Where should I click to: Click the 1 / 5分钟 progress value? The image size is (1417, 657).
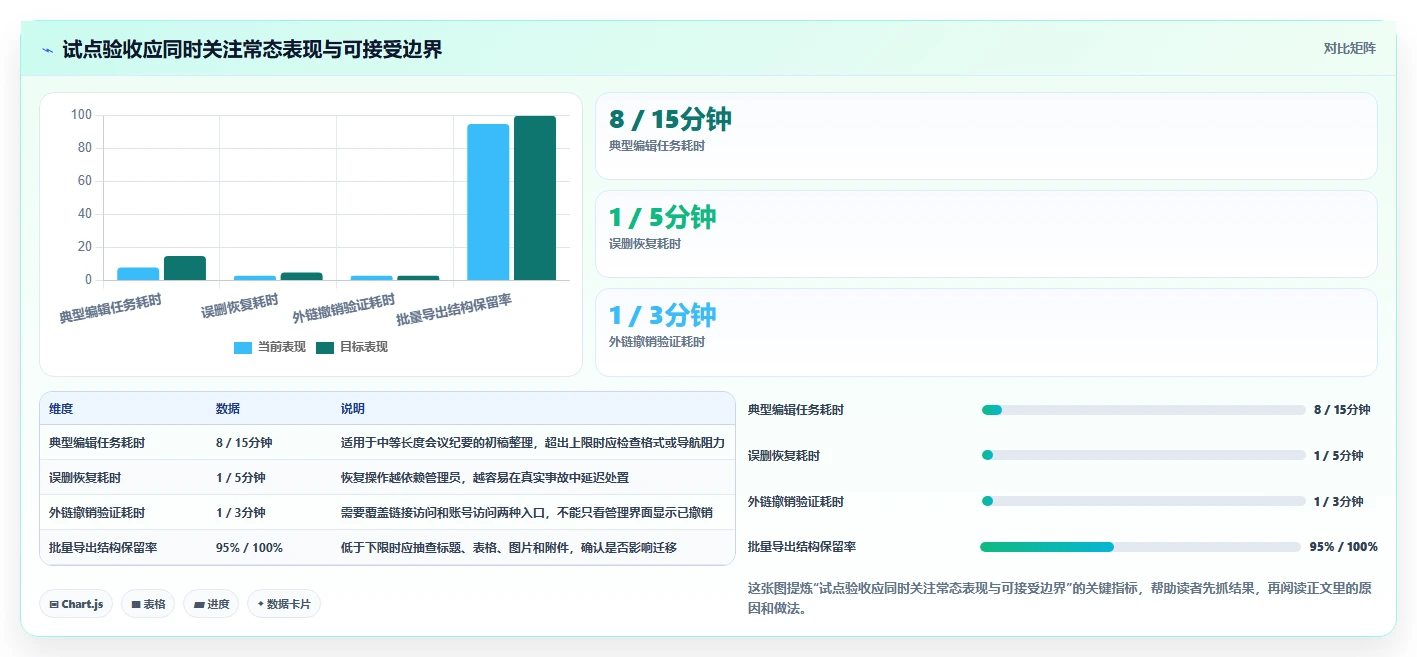[x=1338, y=456]
